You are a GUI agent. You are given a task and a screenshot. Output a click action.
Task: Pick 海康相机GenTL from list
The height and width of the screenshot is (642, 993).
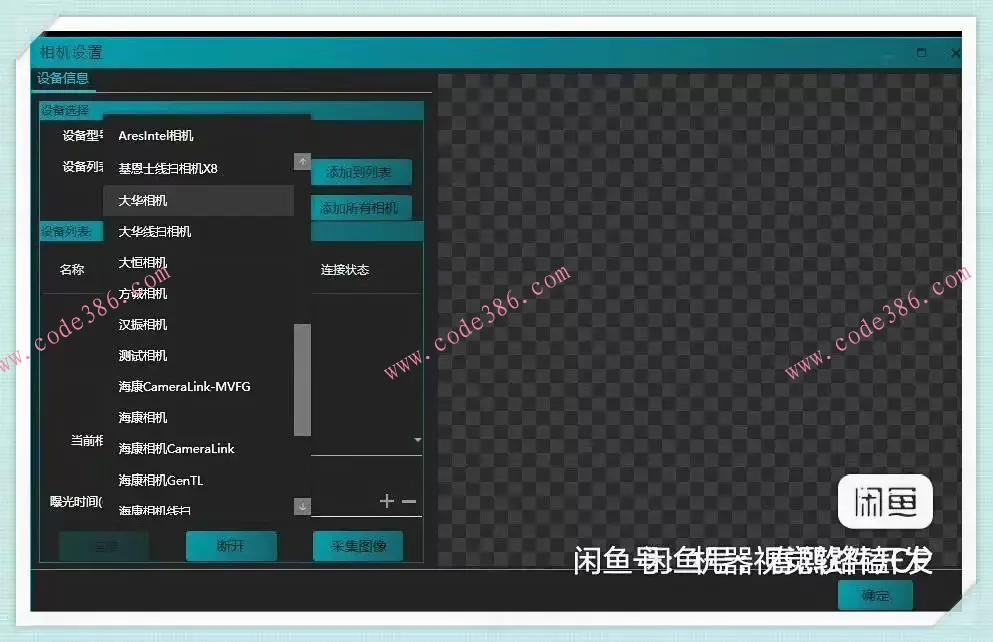pyautogui.click(x=198, y=481)
